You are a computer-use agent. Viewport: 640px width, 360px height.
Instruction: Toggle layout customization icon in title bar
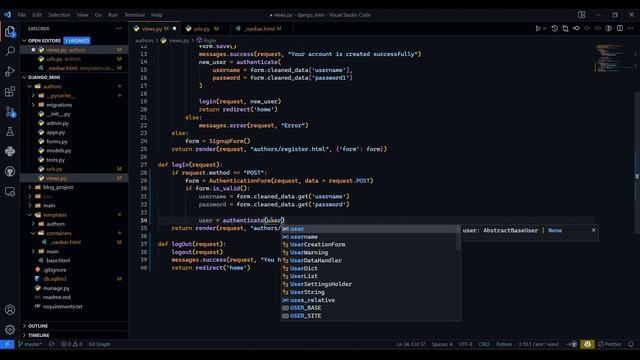tap(582, 15)
